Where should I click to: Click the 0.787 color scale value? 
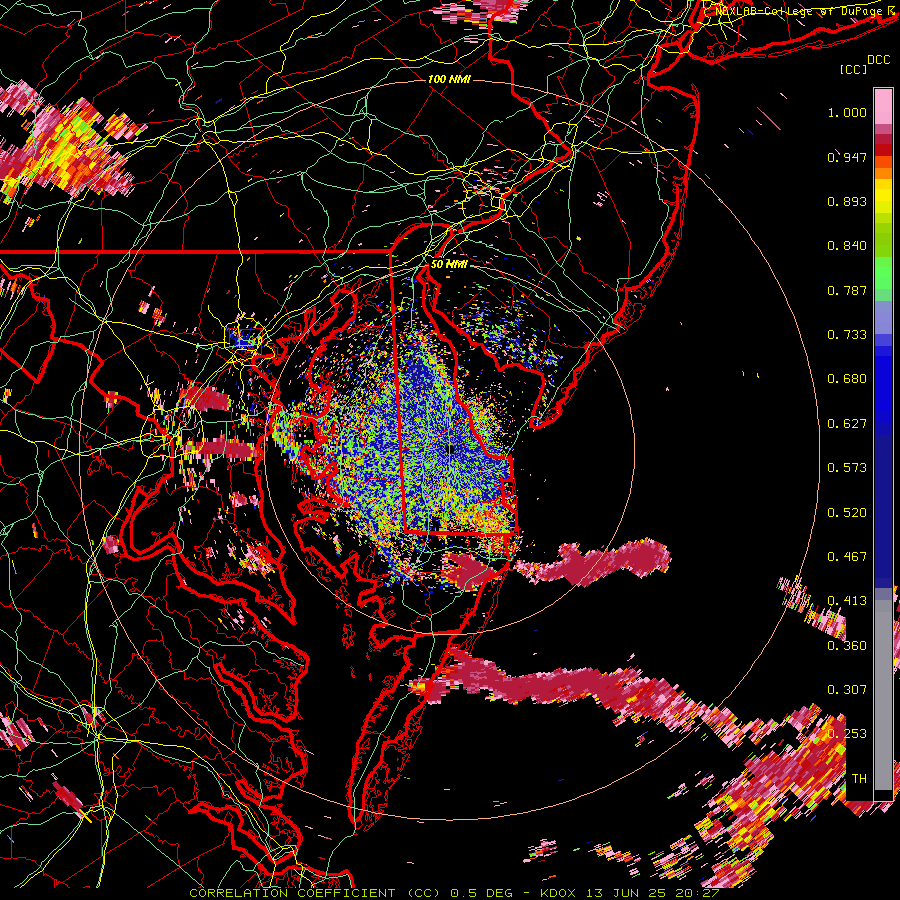[x=847, y=290]
